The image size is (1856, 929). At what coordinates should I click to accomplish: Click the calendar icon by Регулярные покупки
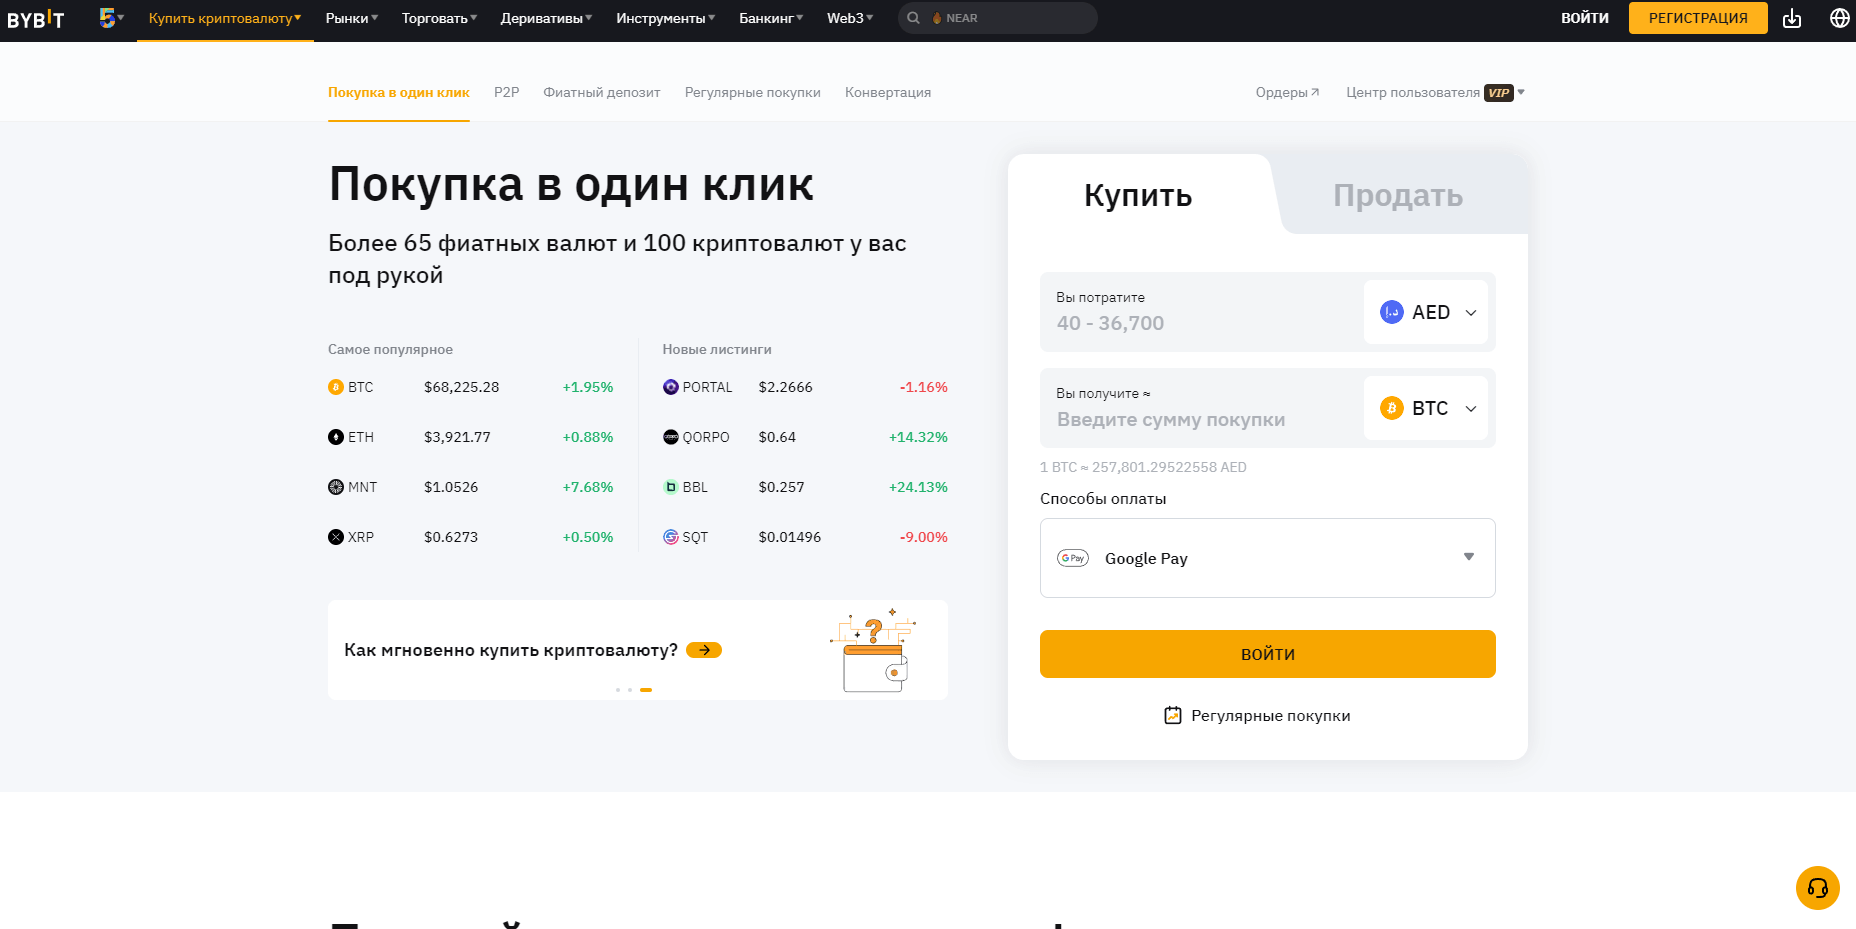click(x=1173, y=715)
